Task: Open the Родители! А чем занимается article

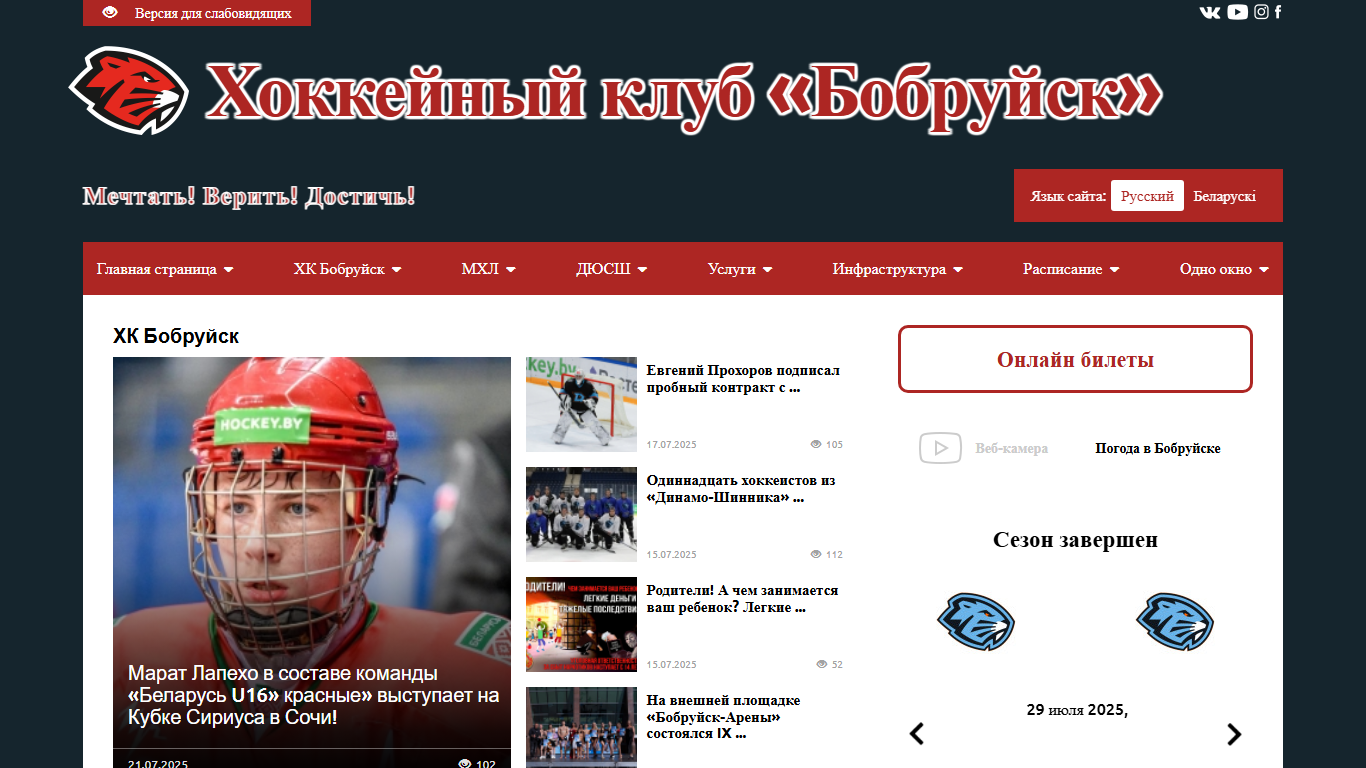Action: click(742, 599)
